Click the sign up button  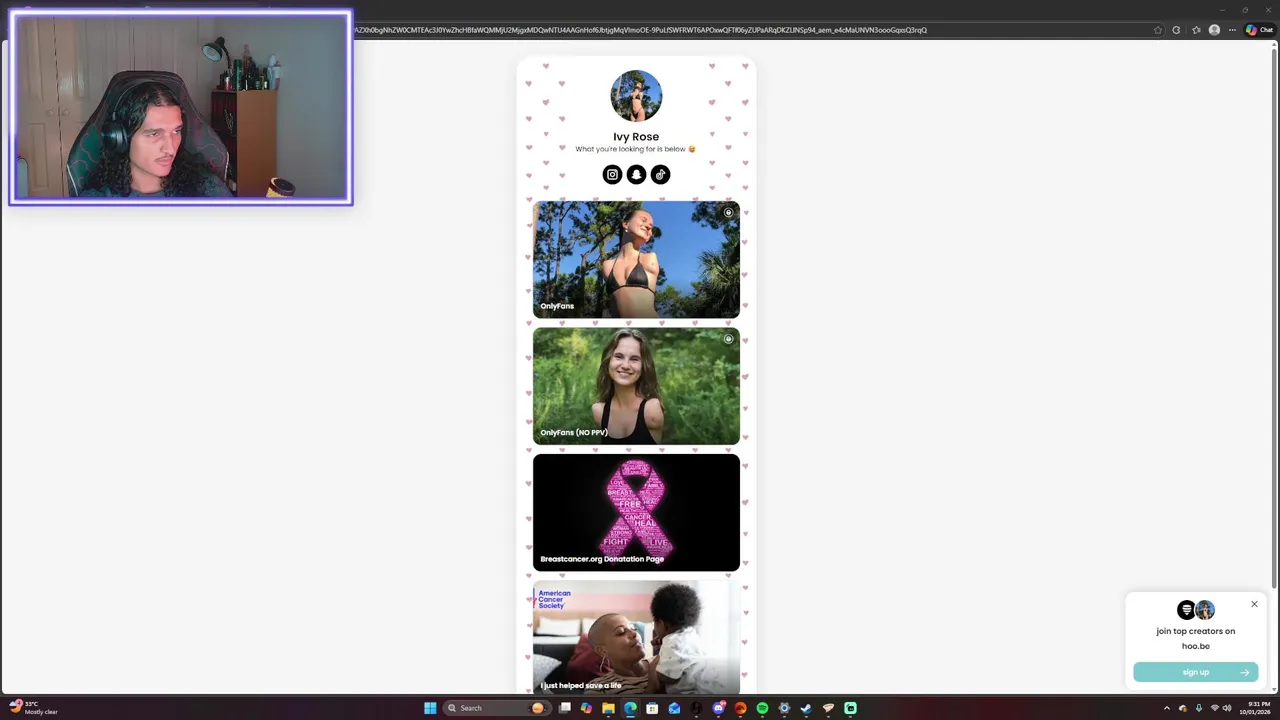click(1196, 672)
